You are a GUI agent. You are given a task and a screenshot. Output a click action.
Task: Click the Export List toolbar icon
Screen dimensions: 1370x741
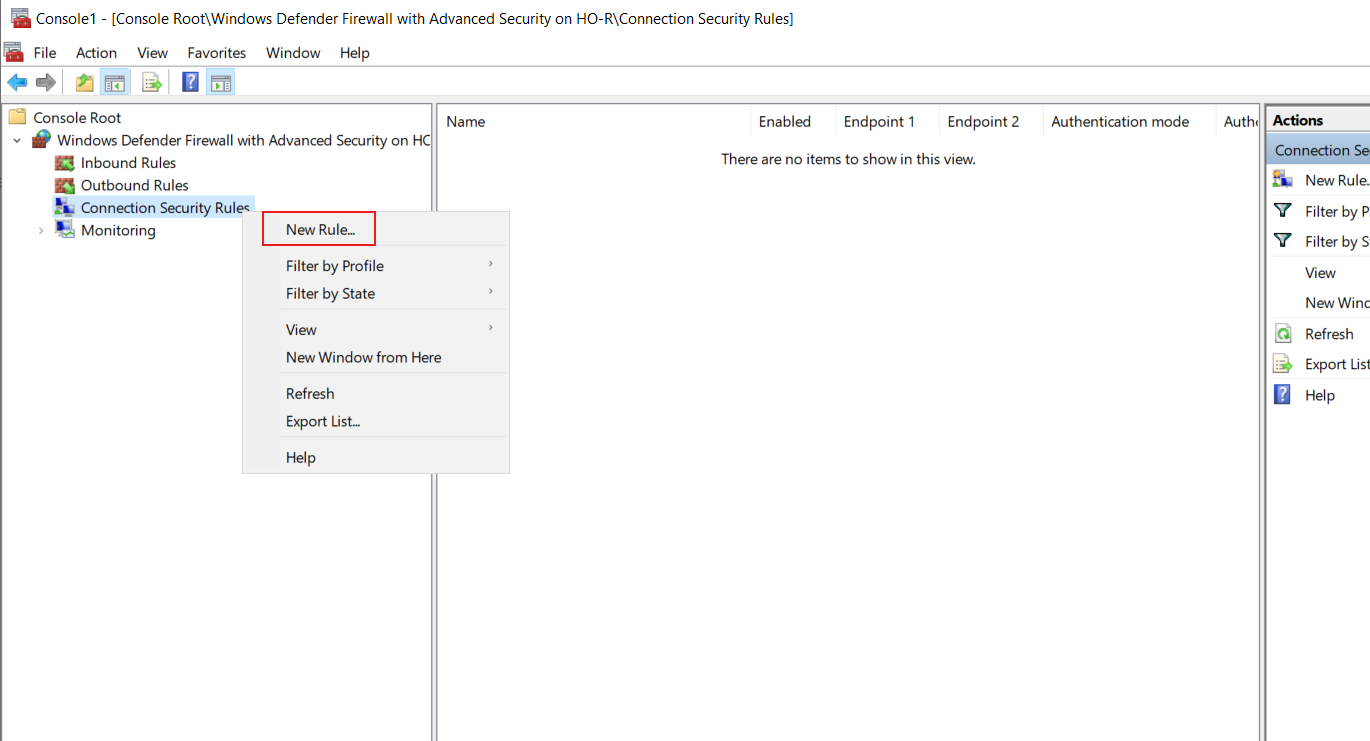(152, 82)
